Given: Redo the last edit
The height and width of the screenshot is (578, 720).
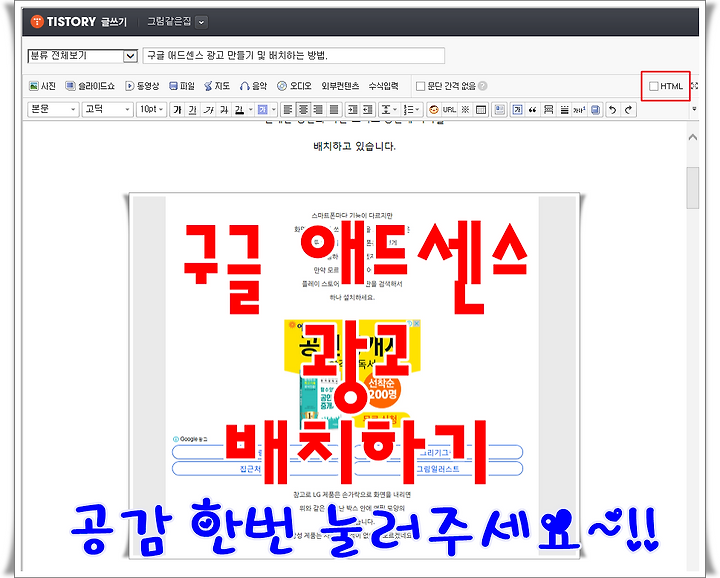Looking at the screenshot, I should [x=628, y=110].
